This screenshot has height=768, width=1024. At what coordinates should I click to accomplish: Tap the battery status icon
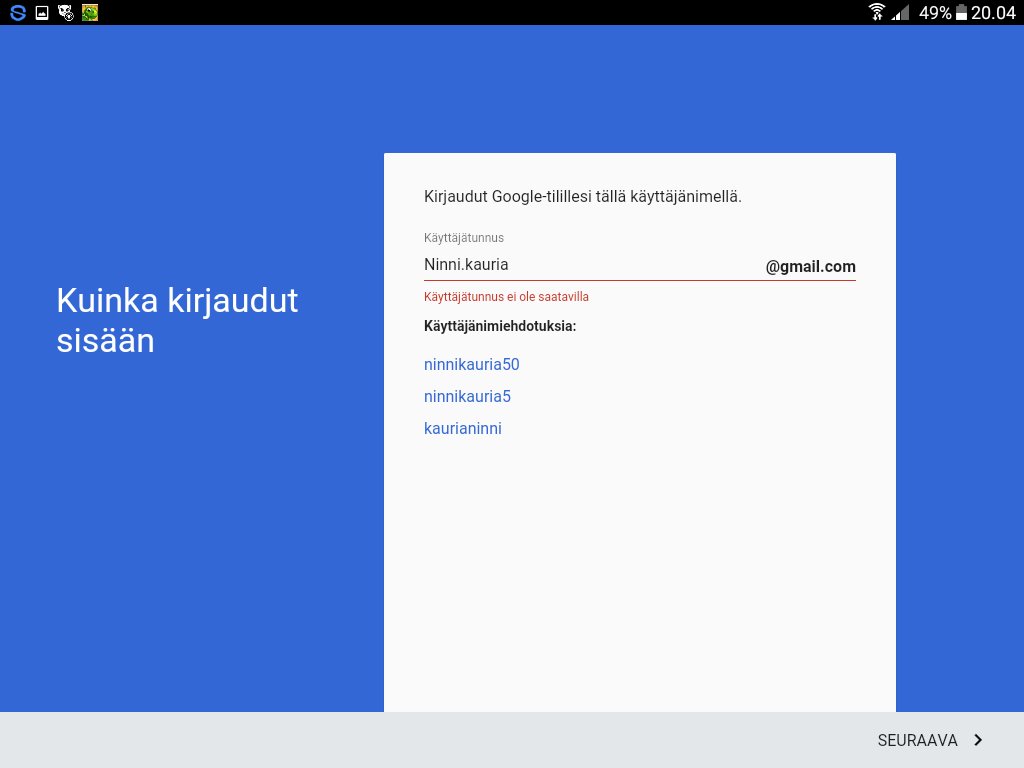click(961, 12)
